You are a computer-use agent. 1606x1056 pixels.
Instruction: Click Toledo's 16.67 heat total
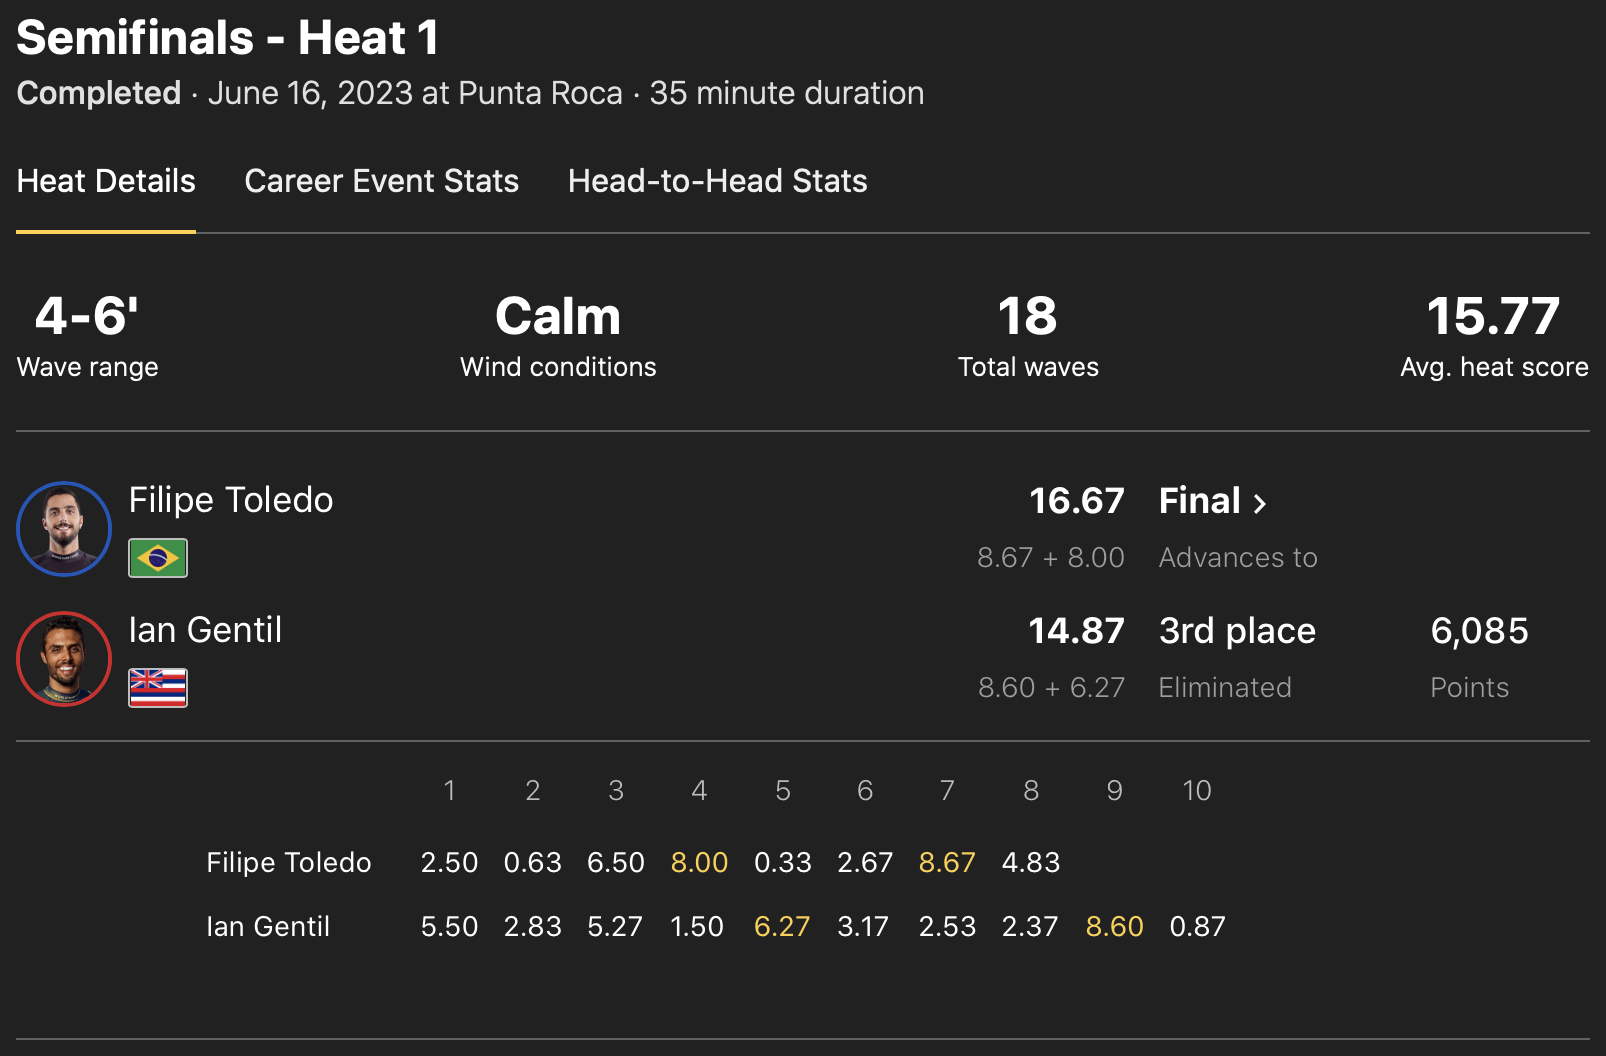(1076, 501)
